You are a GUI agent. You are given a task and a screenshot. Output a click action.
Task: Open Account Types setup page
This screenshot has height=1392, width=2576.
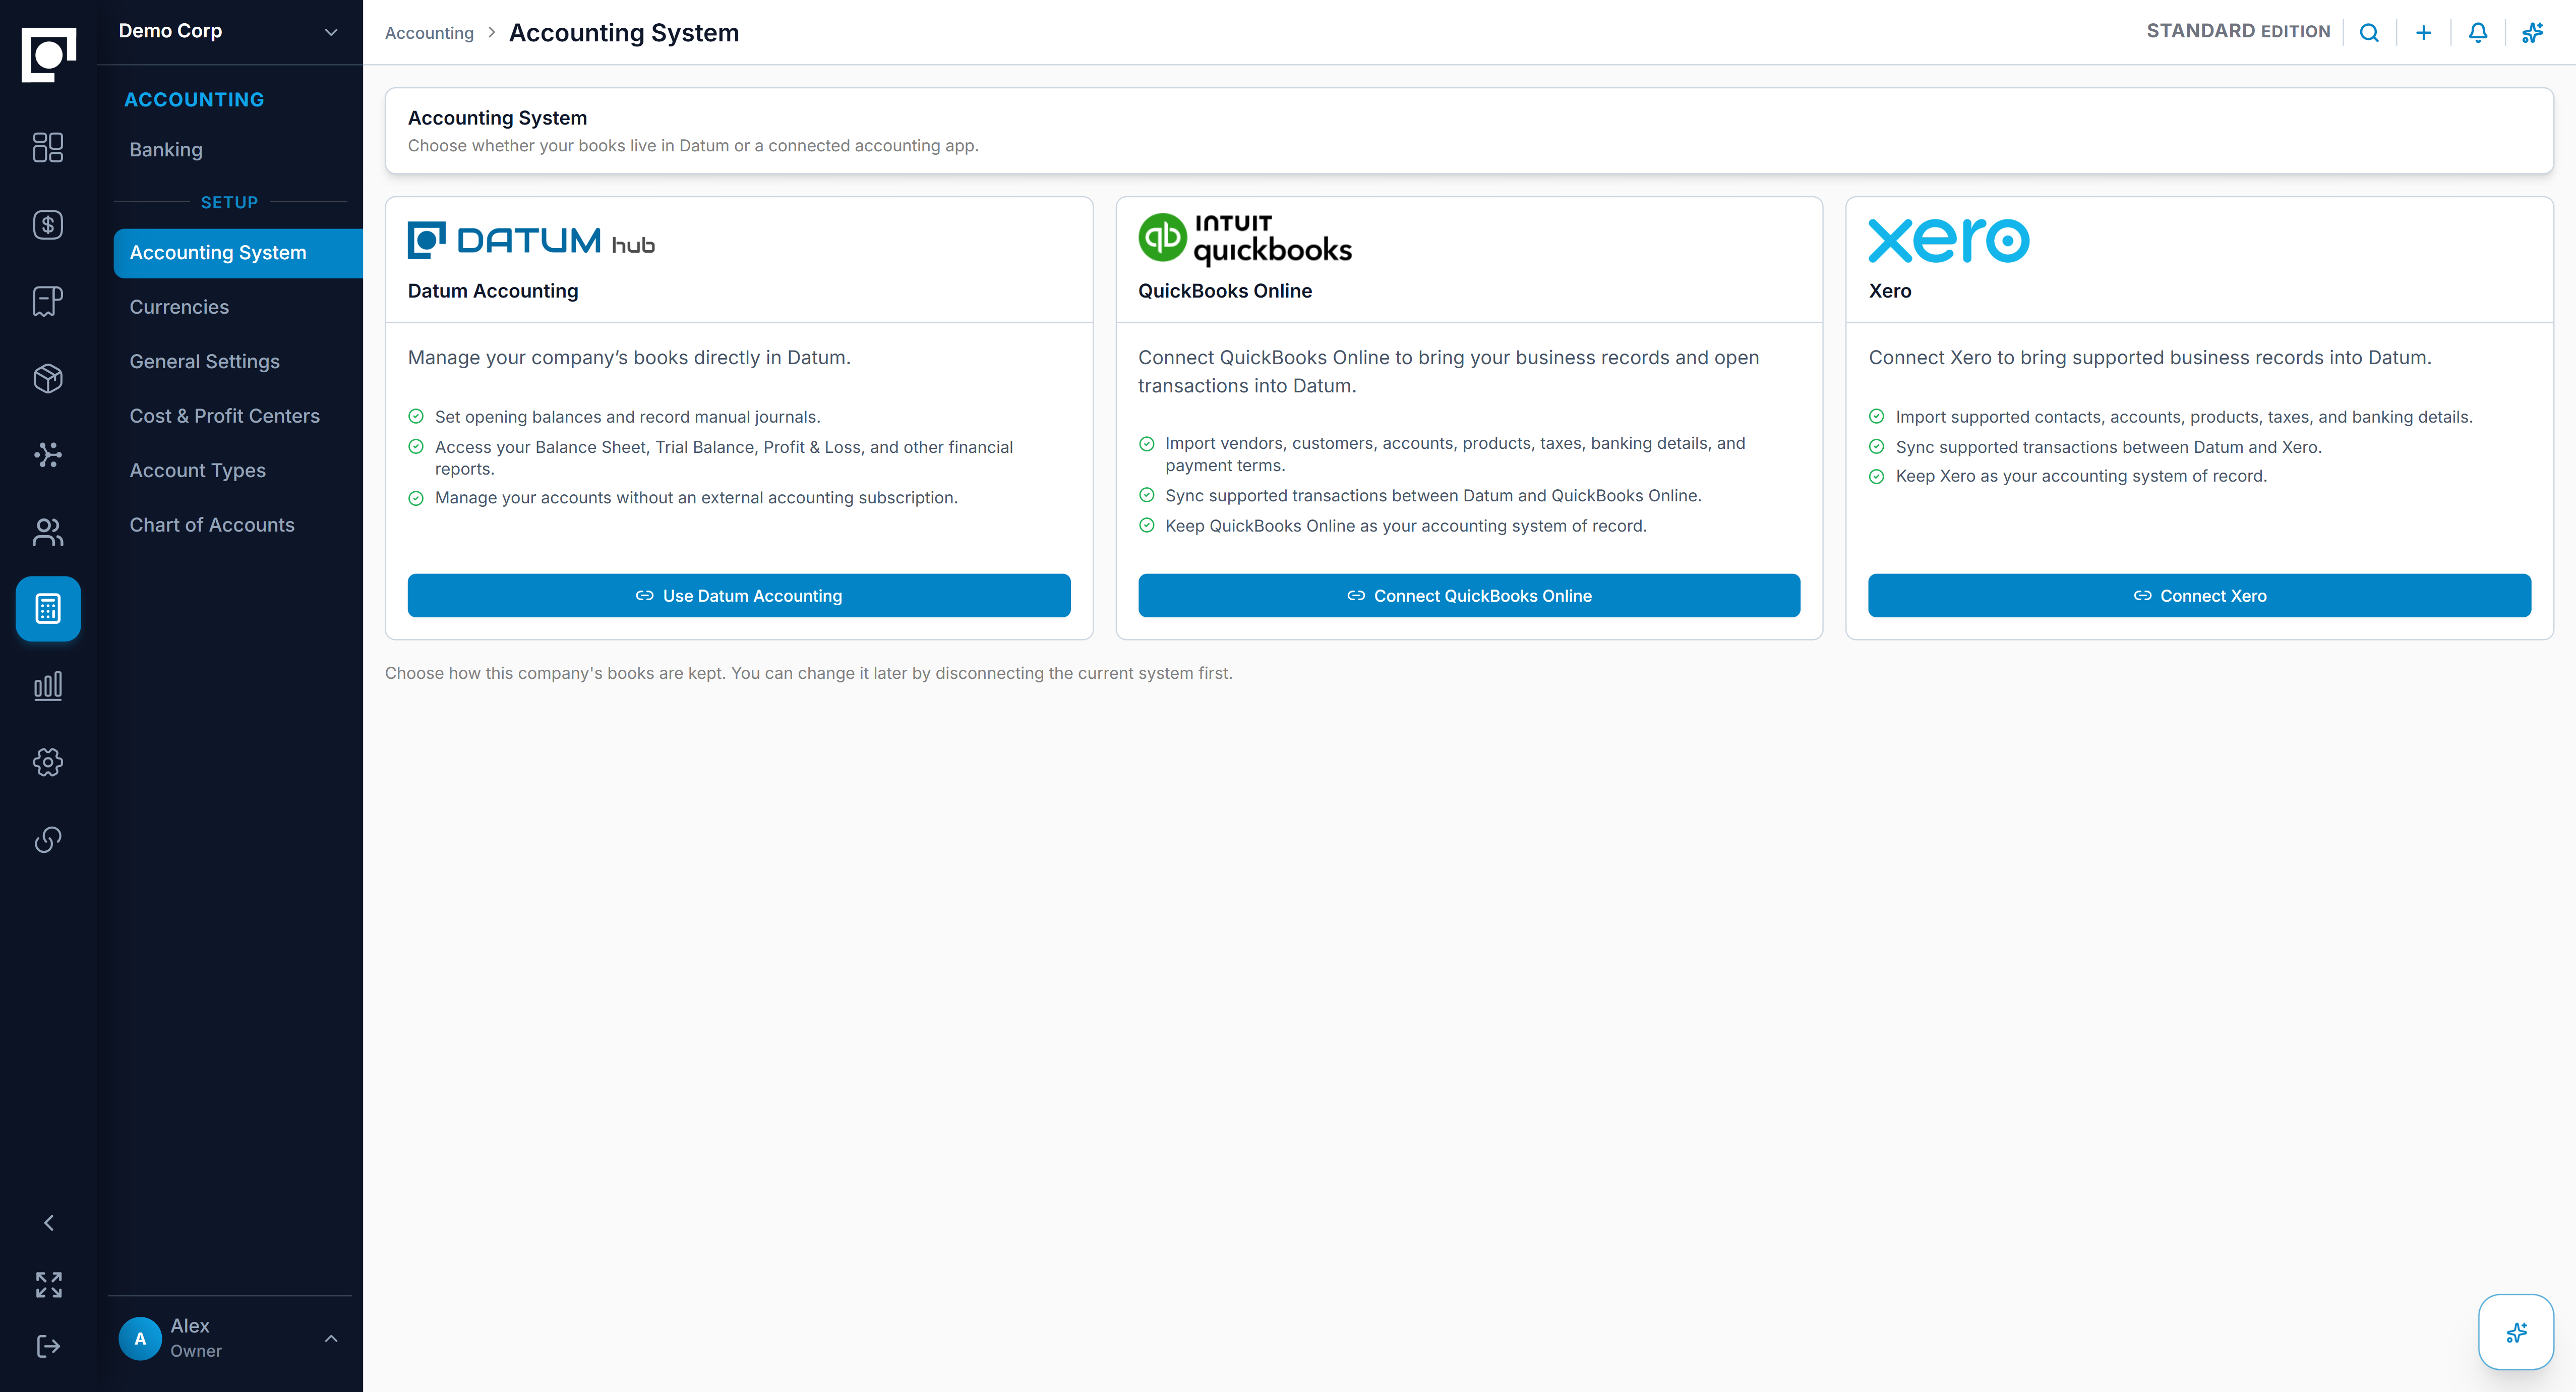(x=197, y=471)
